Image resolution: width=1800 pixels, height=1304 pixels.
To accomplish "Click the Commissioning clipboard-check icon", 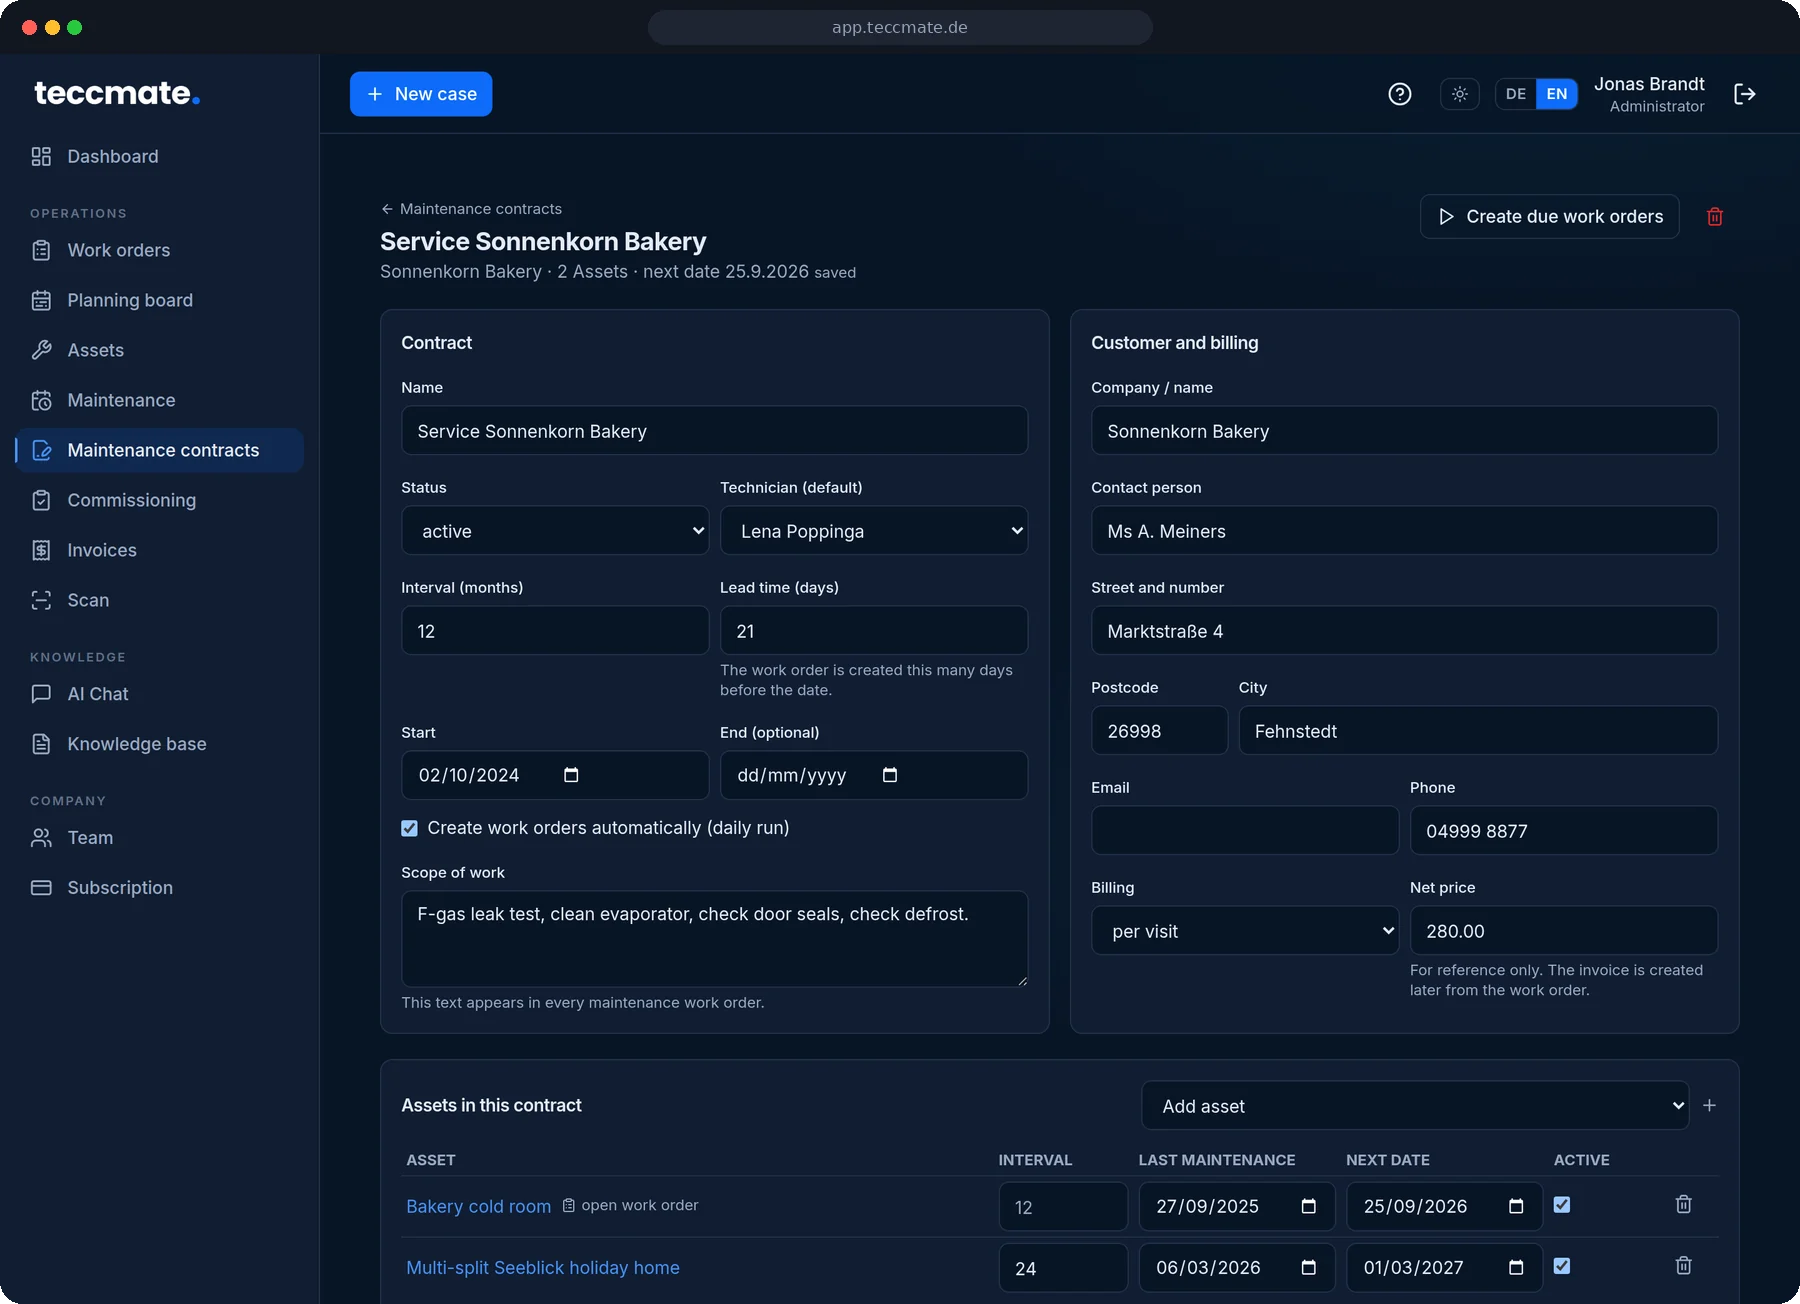I will (x=41, y=500).
